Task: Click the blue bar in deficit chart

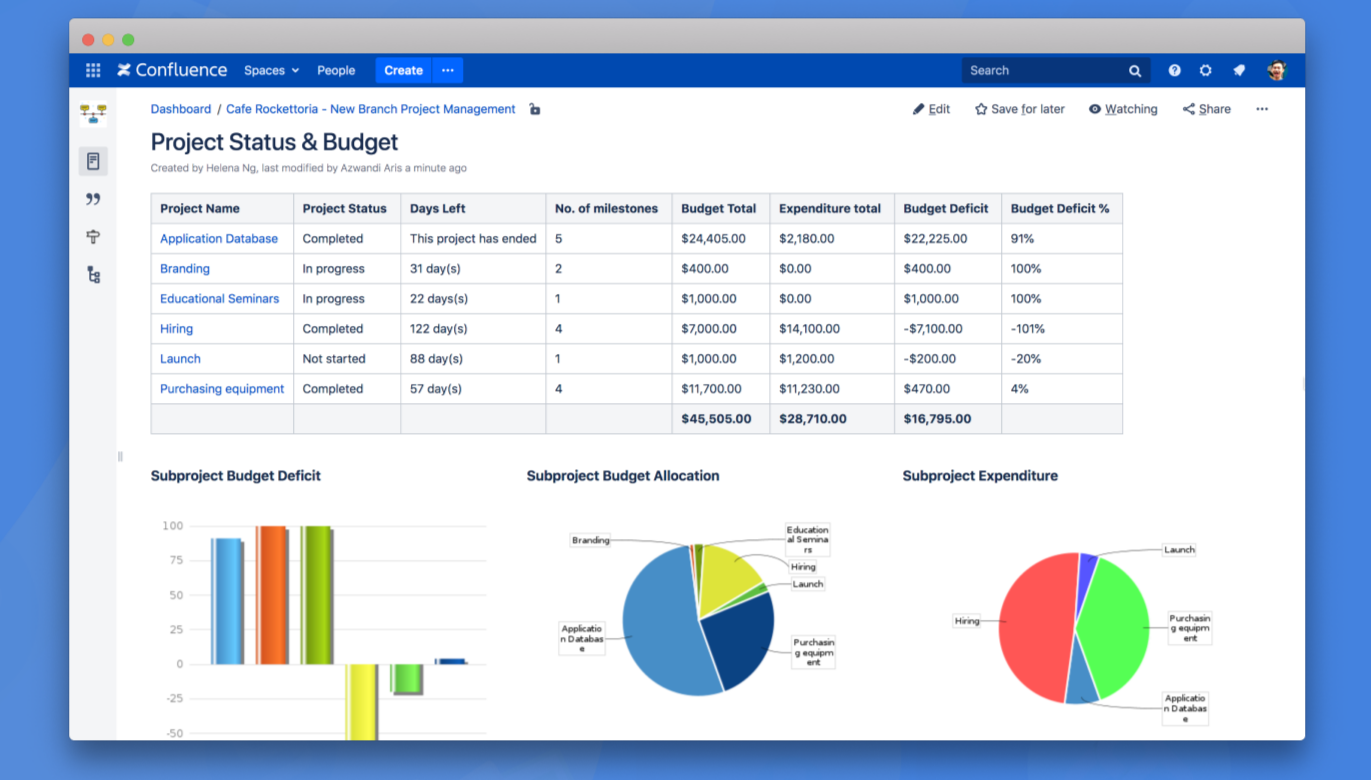Action: coord(227,601)
